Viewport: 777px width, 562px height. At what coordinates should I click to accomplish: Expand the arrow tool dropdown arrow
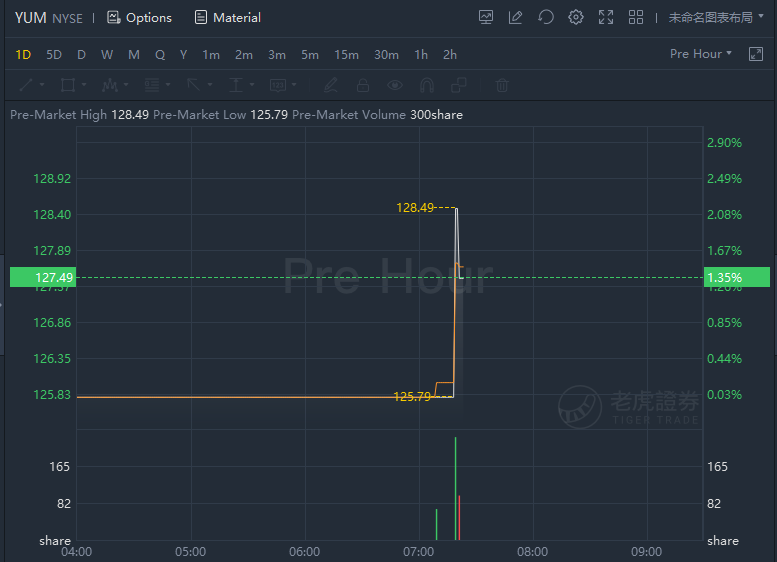(210, 85)
